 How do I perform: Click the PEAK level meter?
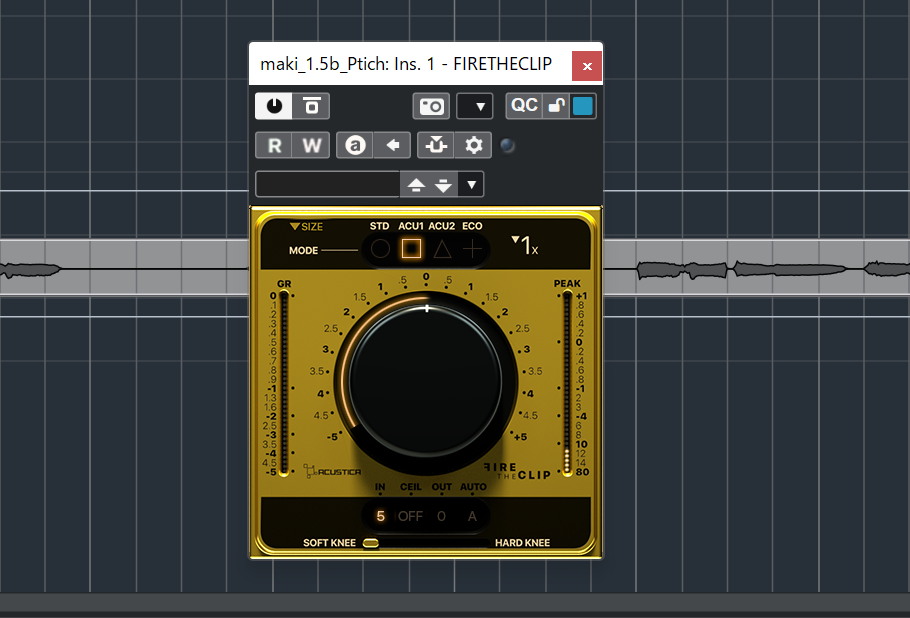click(567, 383)
